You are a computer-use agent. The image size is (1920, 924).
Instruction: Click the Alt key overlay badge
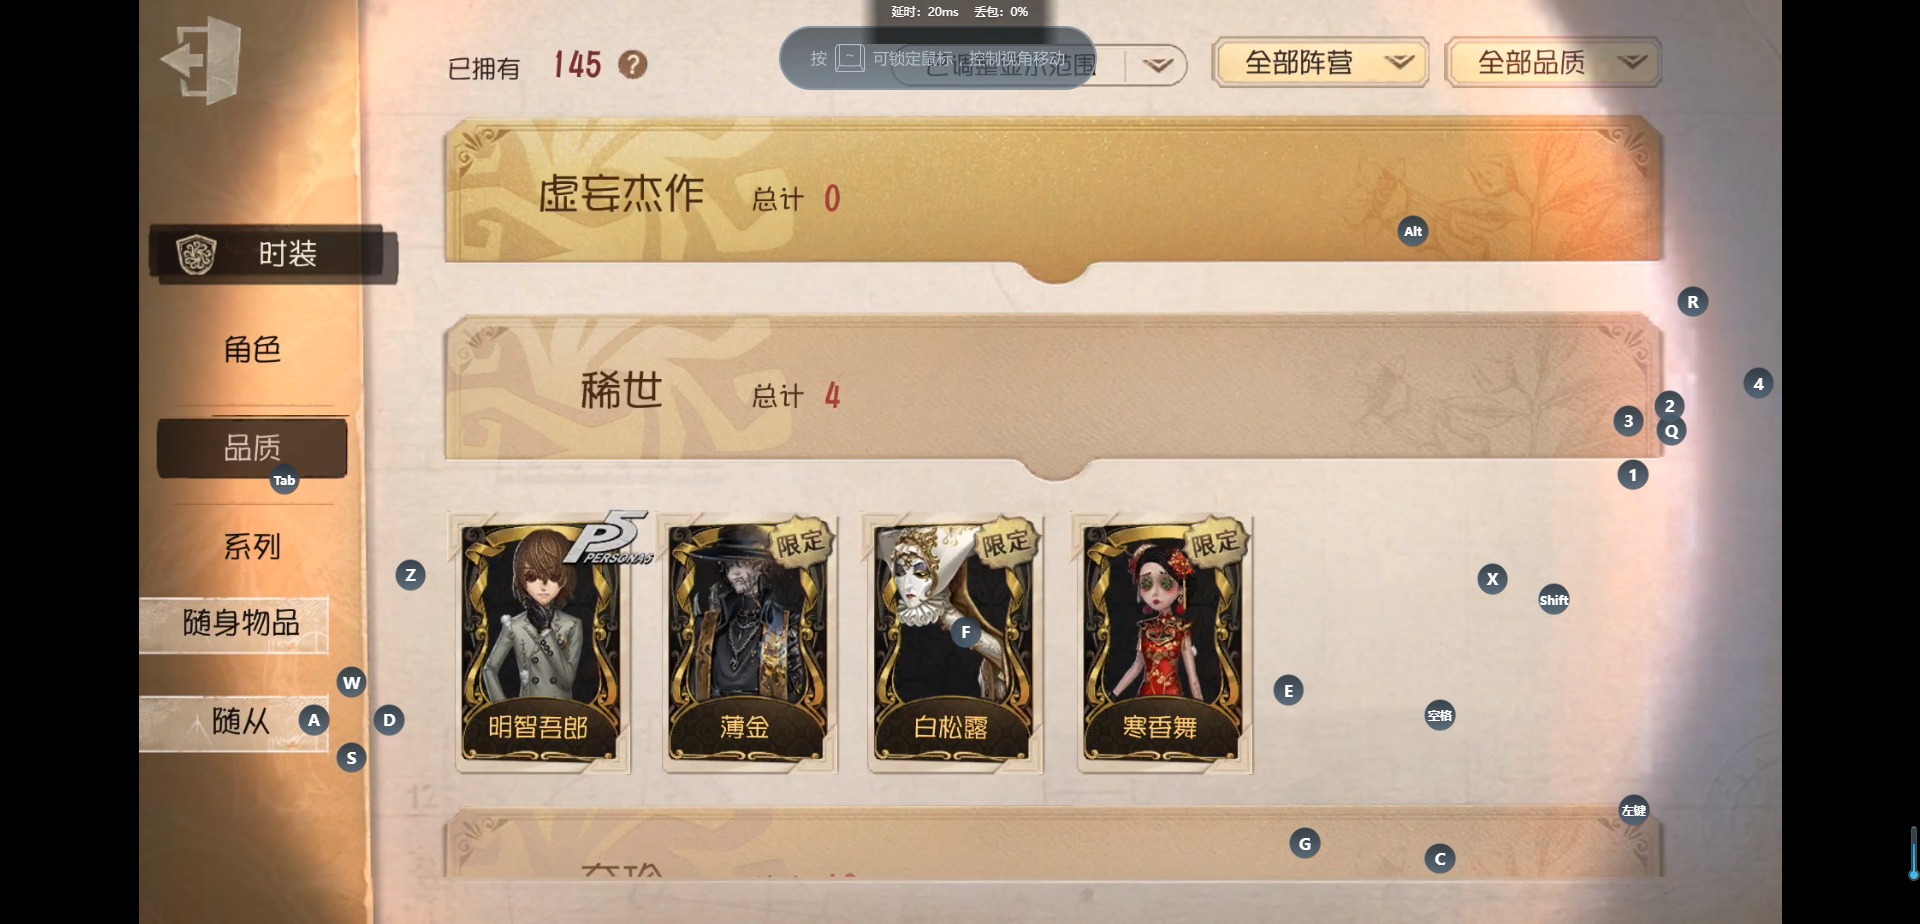(x=1412, y=231)
